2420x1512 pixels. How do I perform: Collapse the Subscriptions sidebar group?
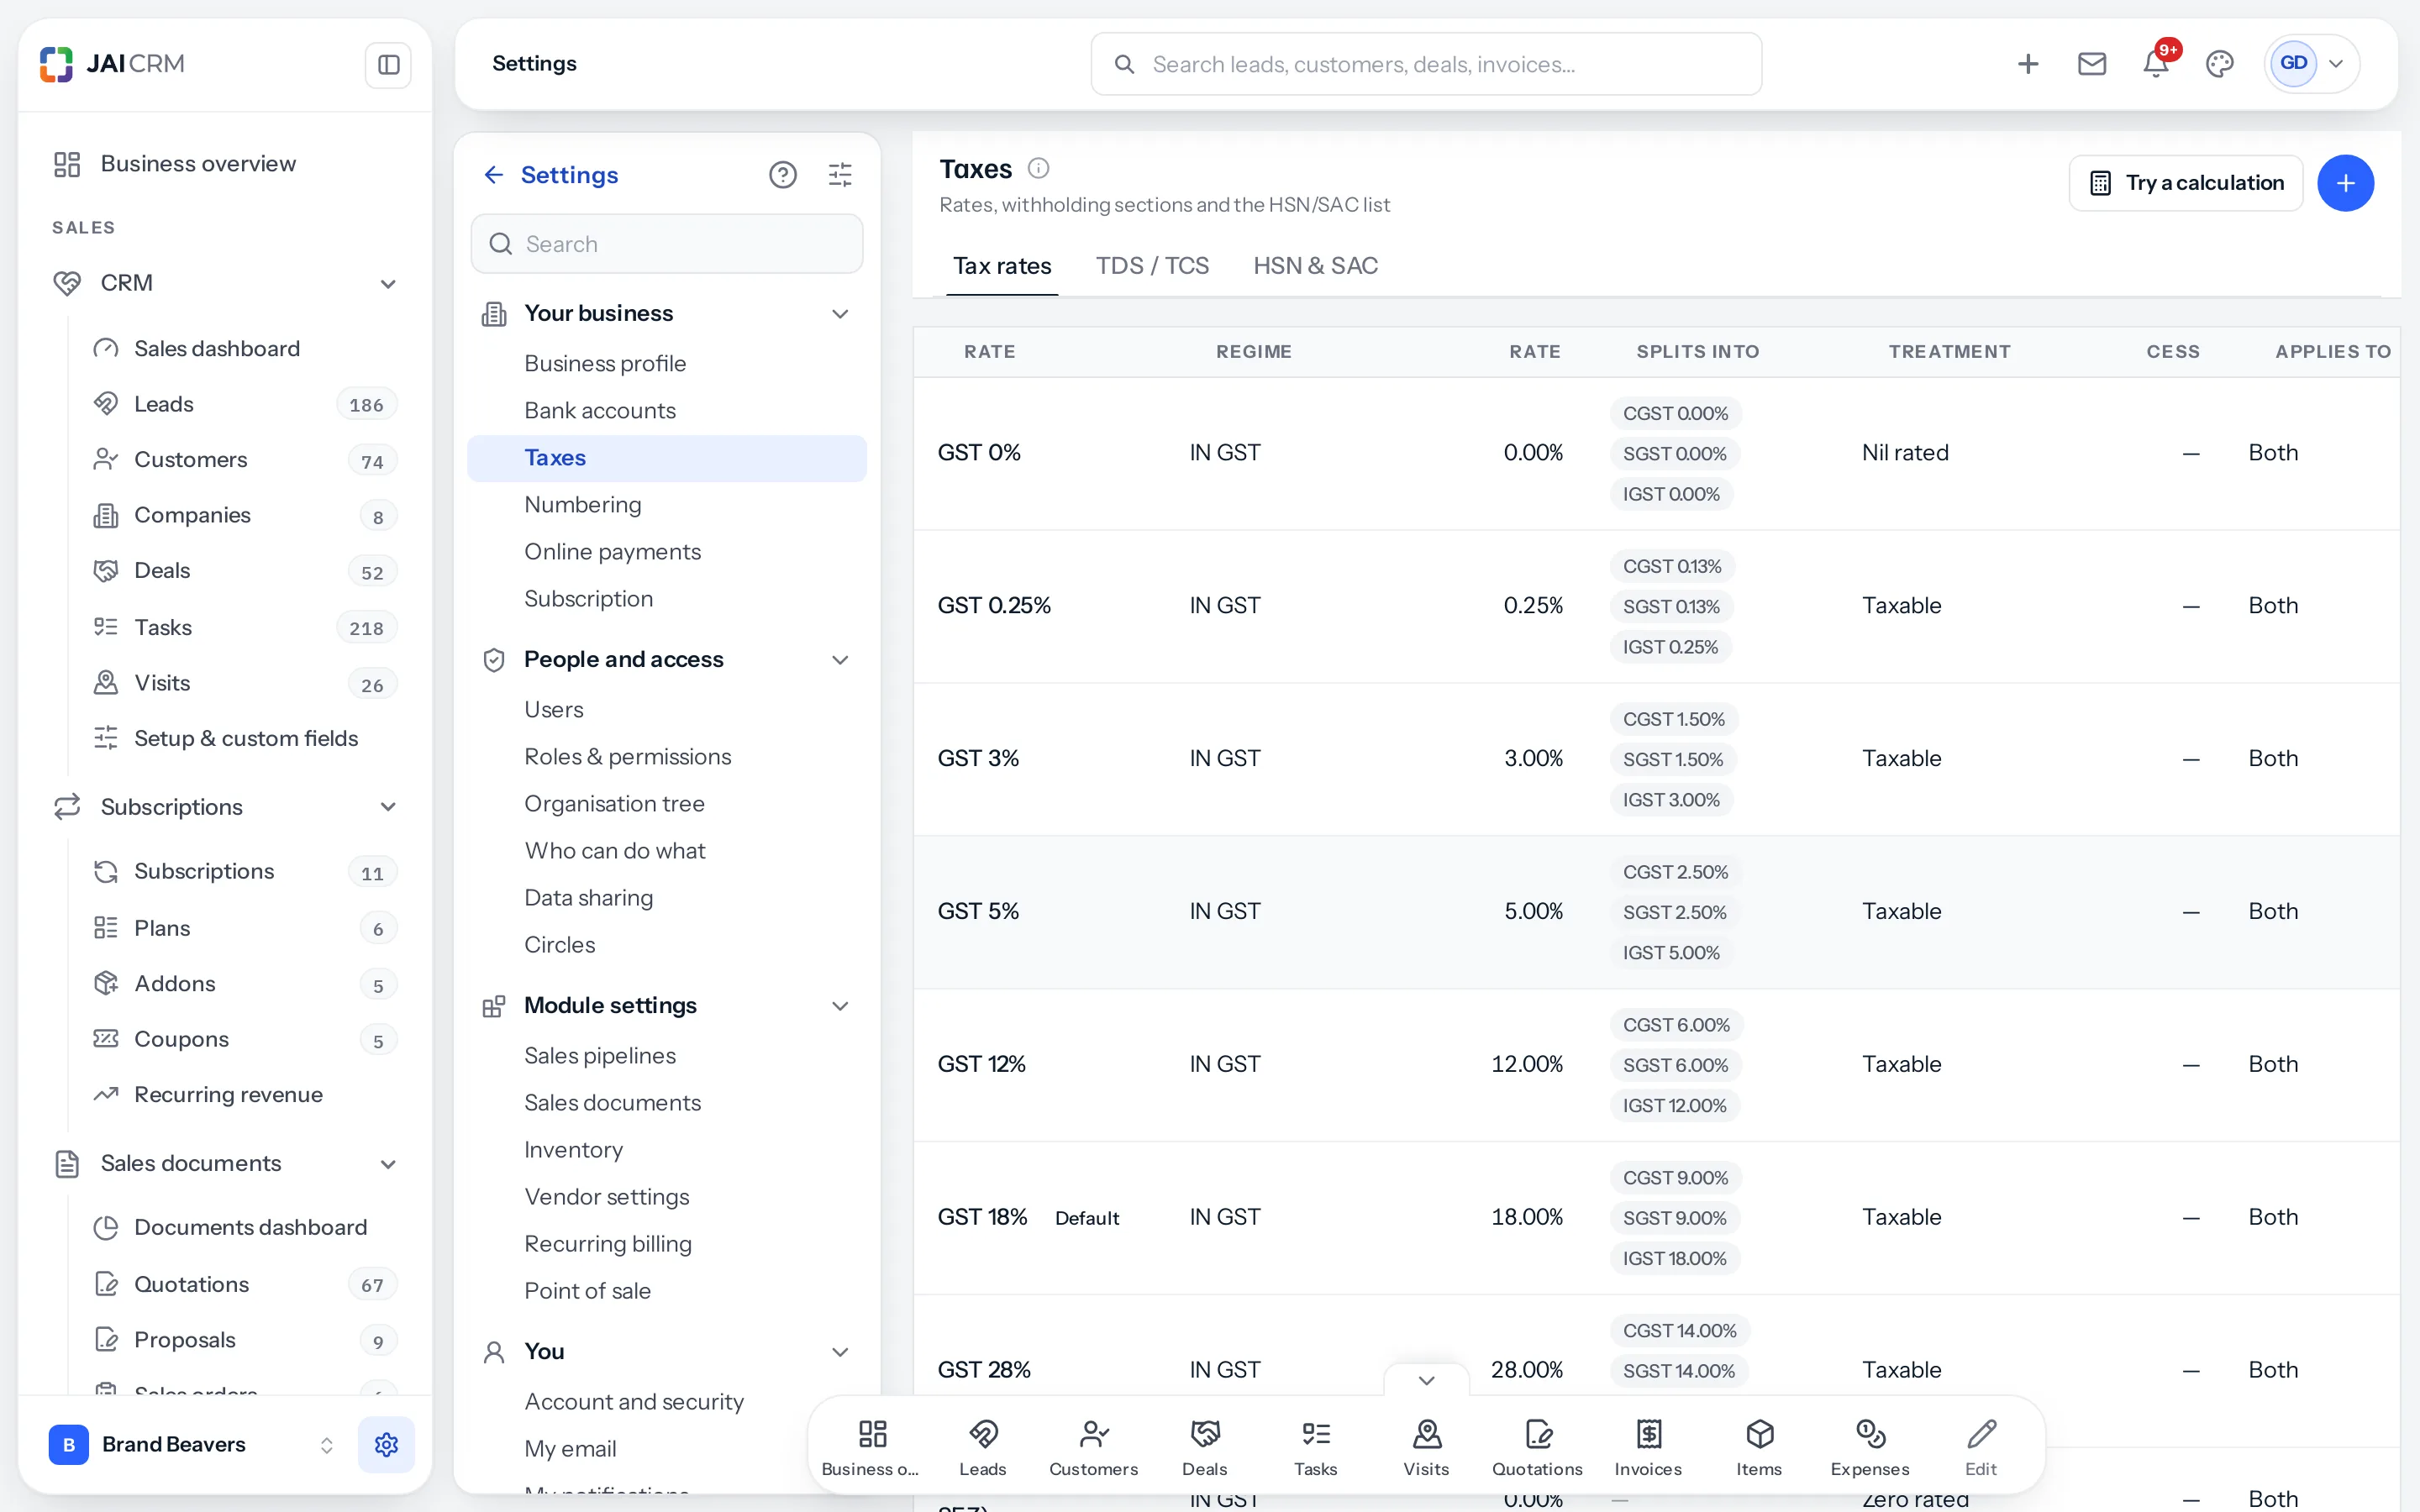pos(388,807)
